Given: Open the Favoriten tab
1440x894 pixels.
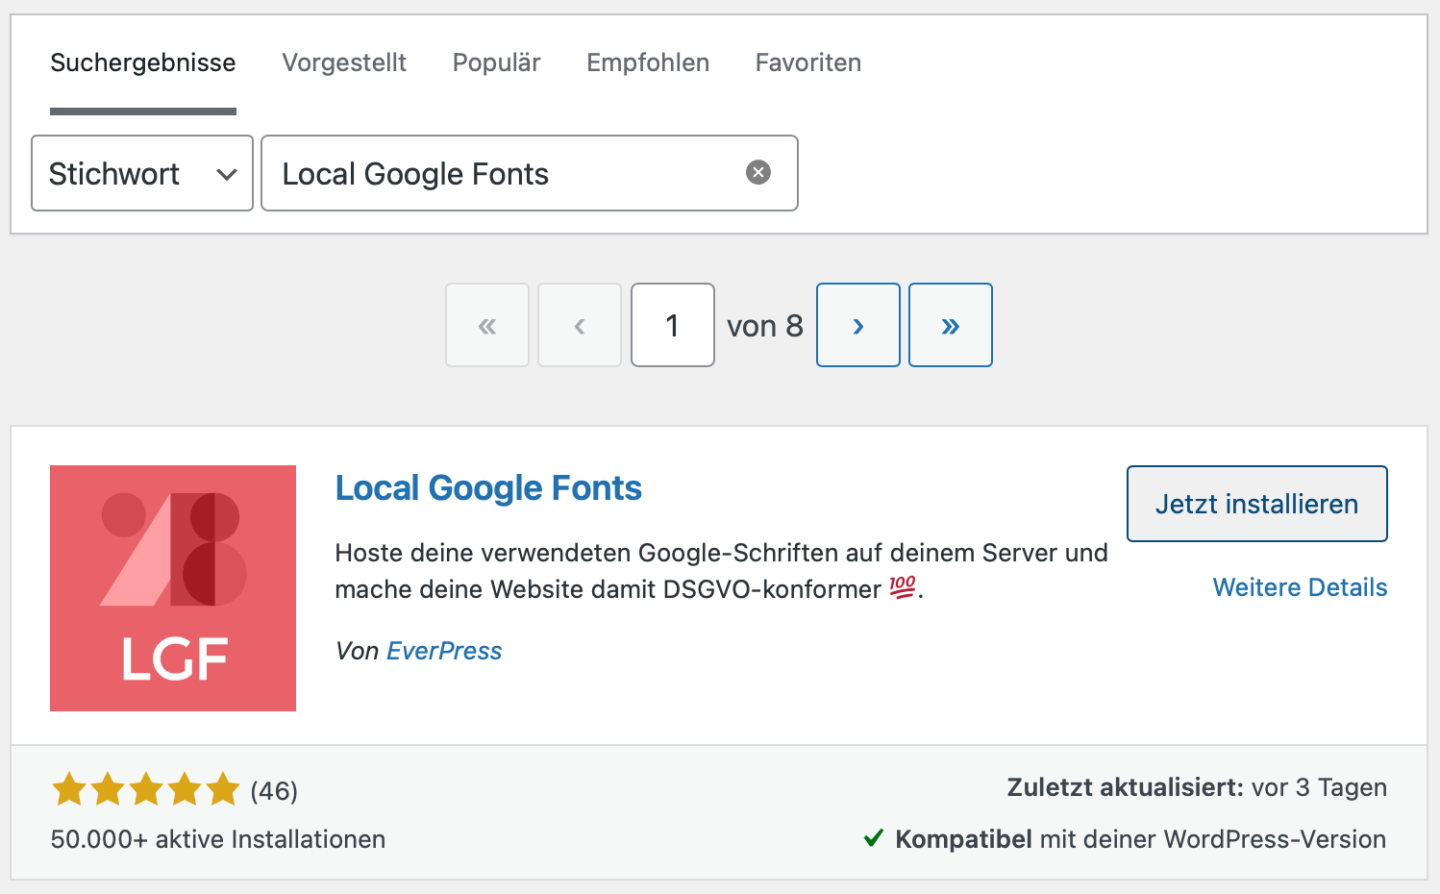Looking at the screenshot, I should [x=808, y=63].
